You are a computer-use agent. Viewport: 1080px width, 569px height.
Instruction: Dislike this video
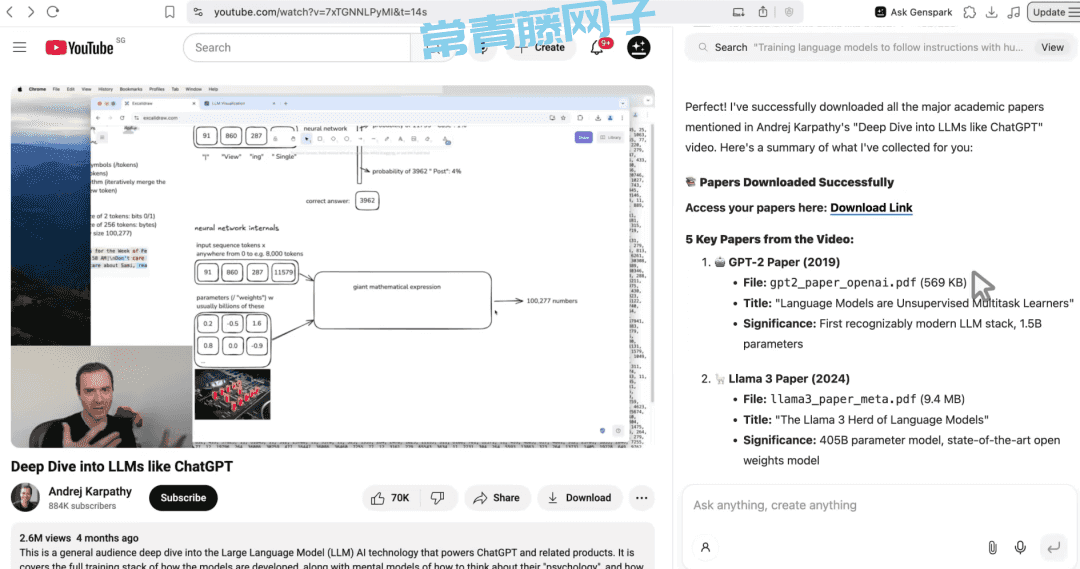coord(437,497)
